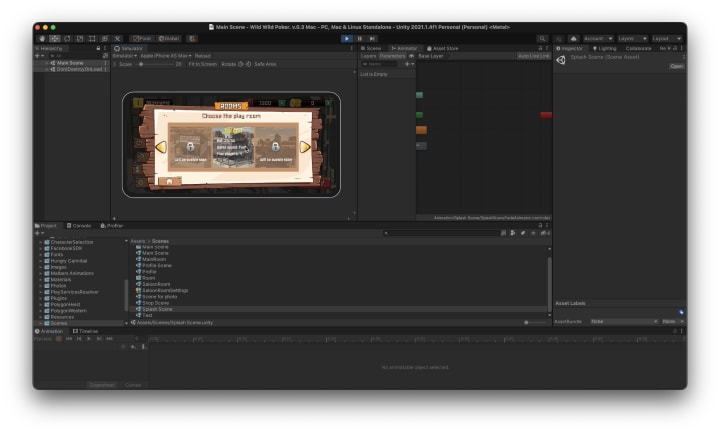Toggle Pivot handle position
The width and height of the screenshot is (720, 433).
click(x=142, y=39)
